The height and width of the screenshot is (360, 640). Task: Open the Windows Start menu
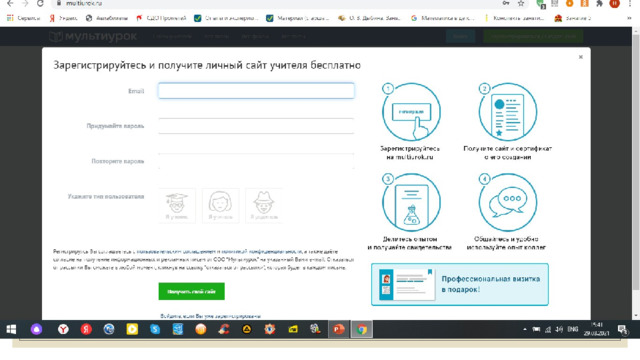click(x=11, y=329)
